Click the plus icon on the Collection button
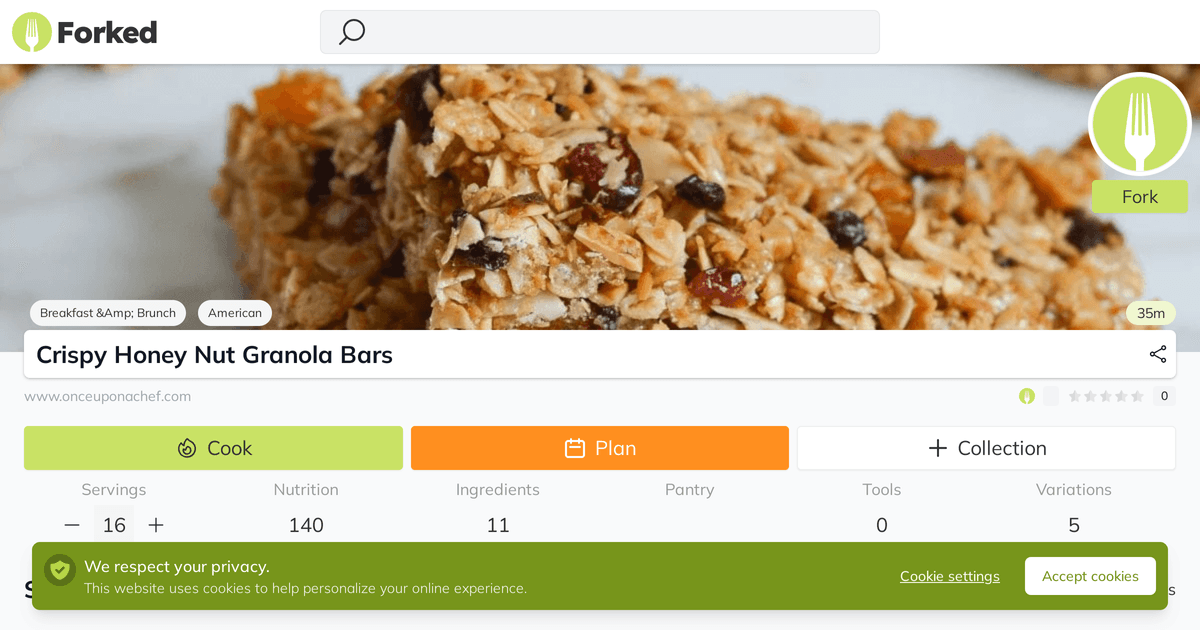1200x630 pixels. tap(938, 447)
